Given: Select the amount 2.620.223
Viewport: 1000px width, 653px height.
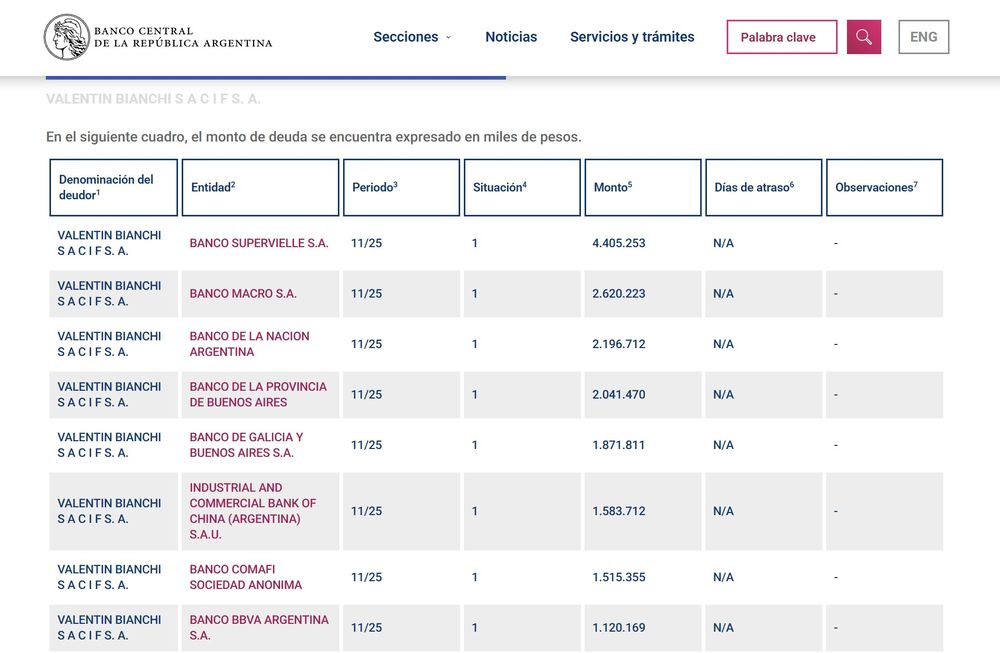Looking at the screenshot, I should tap(619, 293).
